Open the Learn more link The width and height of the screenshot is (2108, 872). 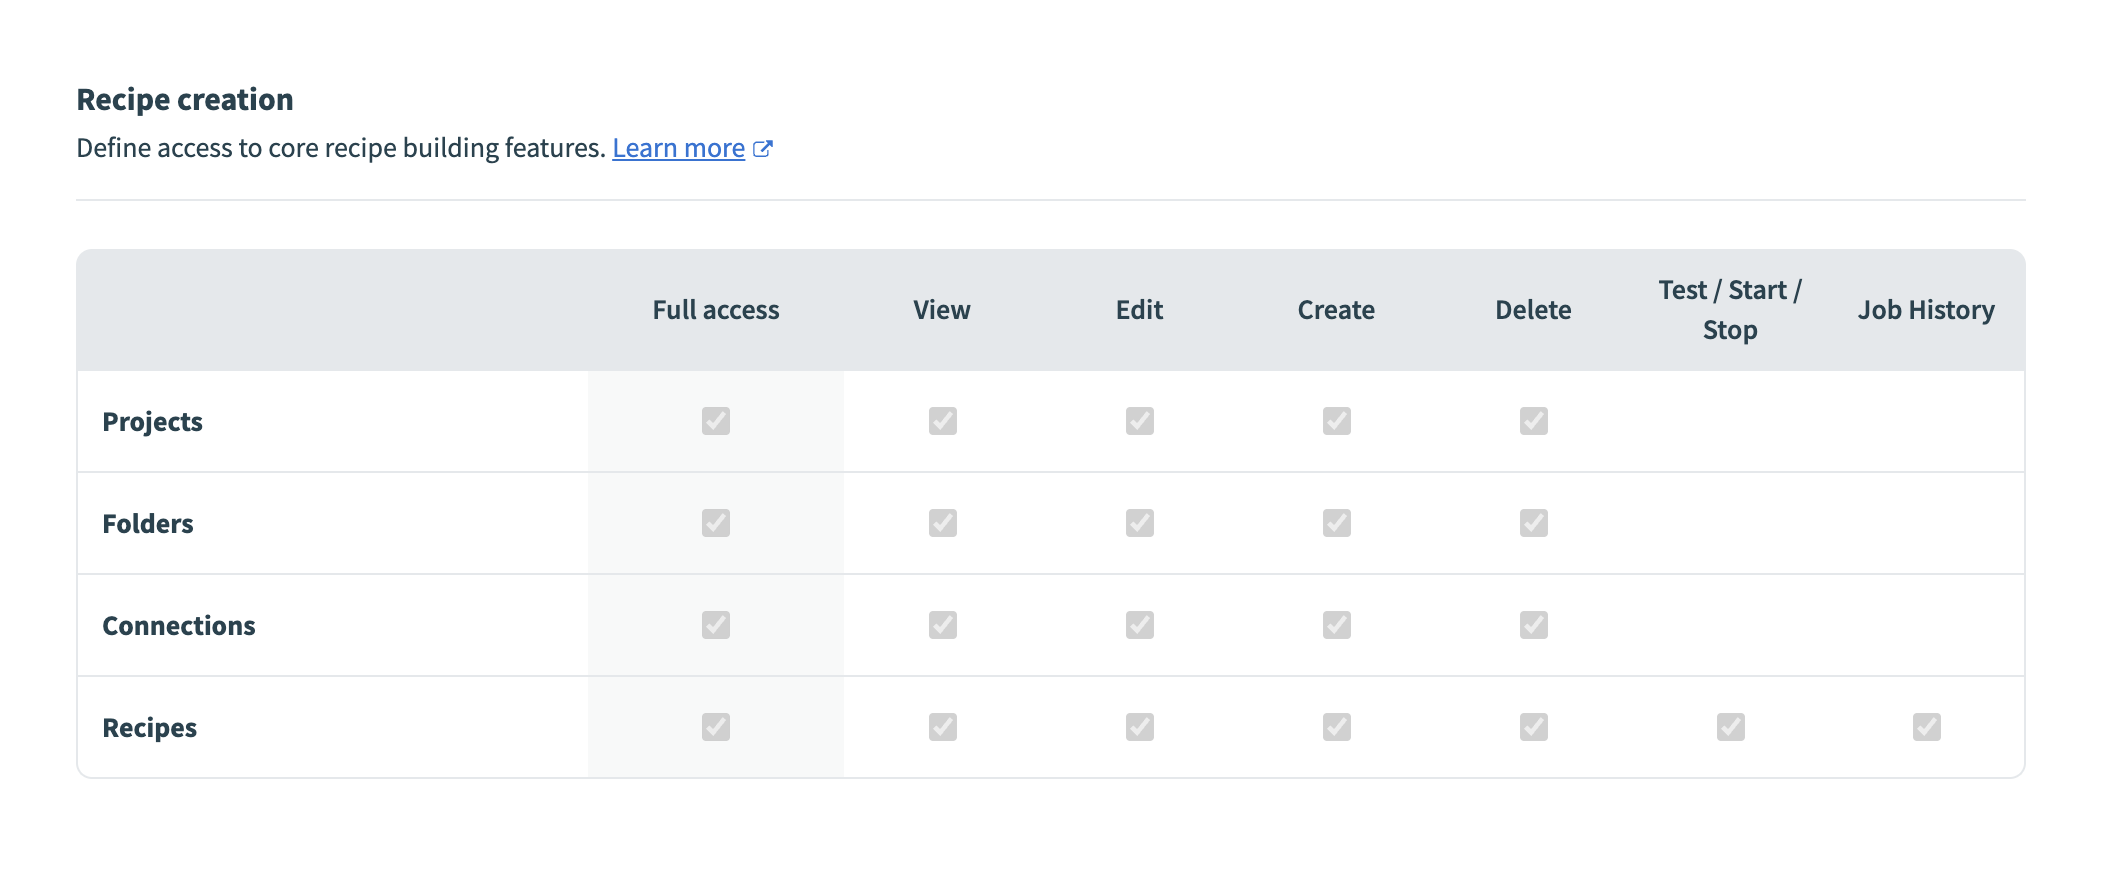pos(678,148)
